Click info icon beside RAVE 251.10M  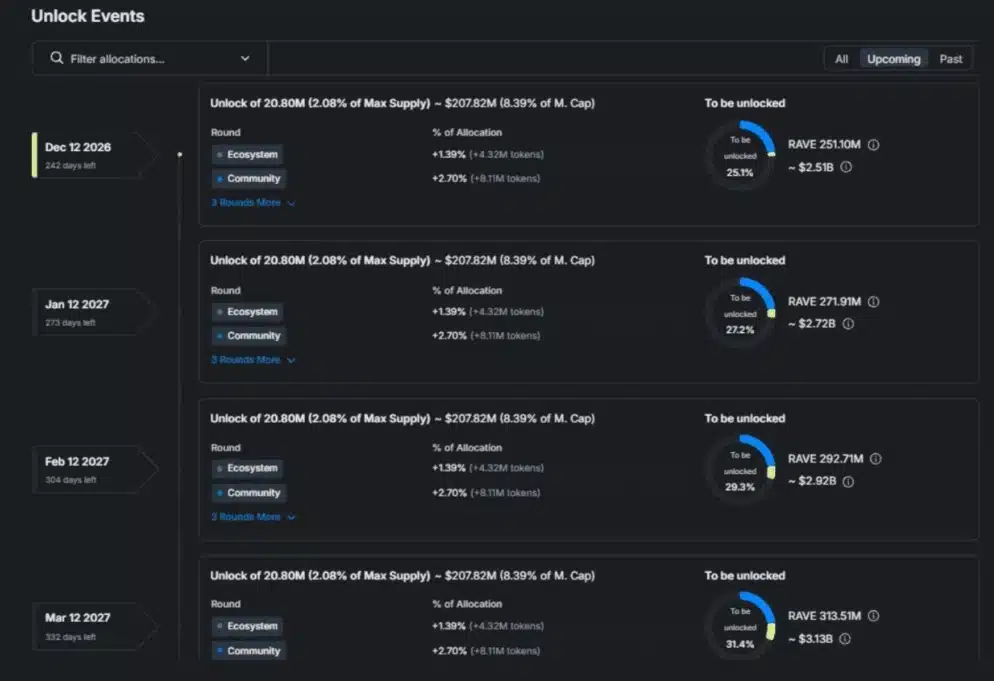click(x=873, y=145)
